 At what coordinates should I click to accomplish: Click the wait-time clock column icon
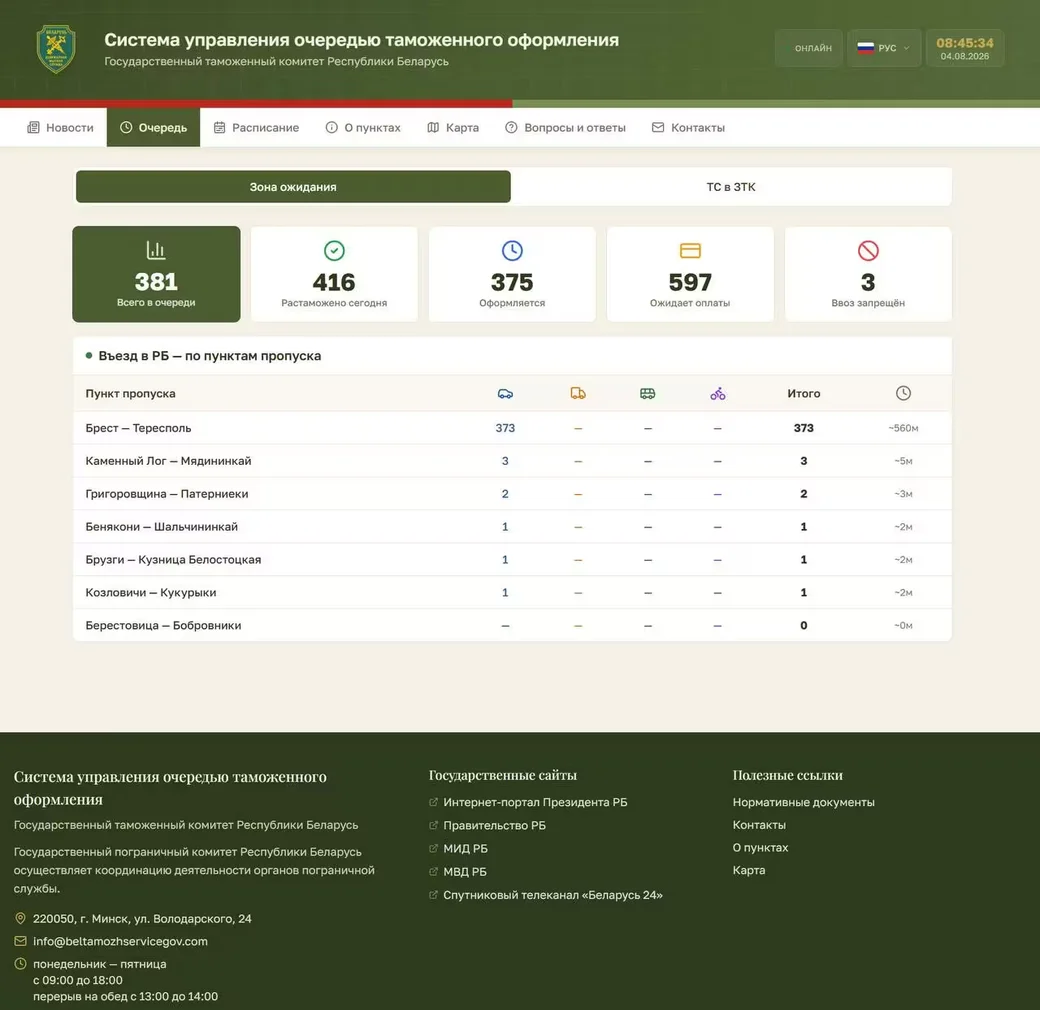(903, 393)
